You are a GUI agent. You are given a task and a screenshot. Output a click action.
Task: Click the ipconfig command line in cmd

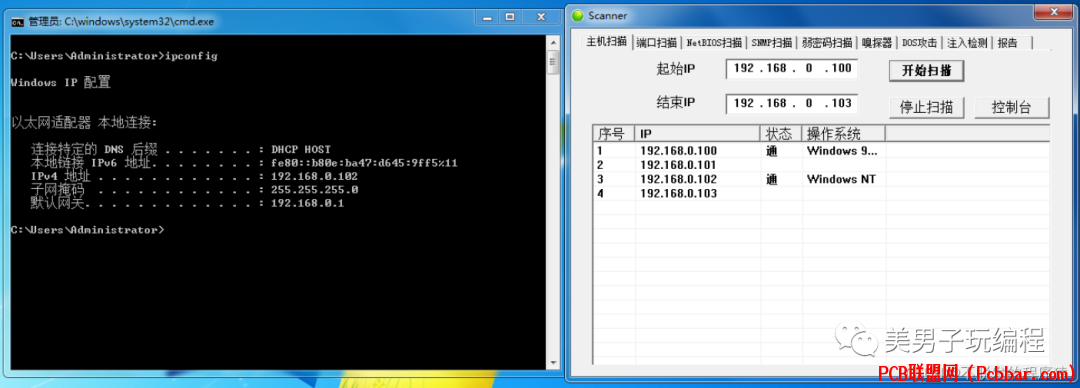[114, 56]
